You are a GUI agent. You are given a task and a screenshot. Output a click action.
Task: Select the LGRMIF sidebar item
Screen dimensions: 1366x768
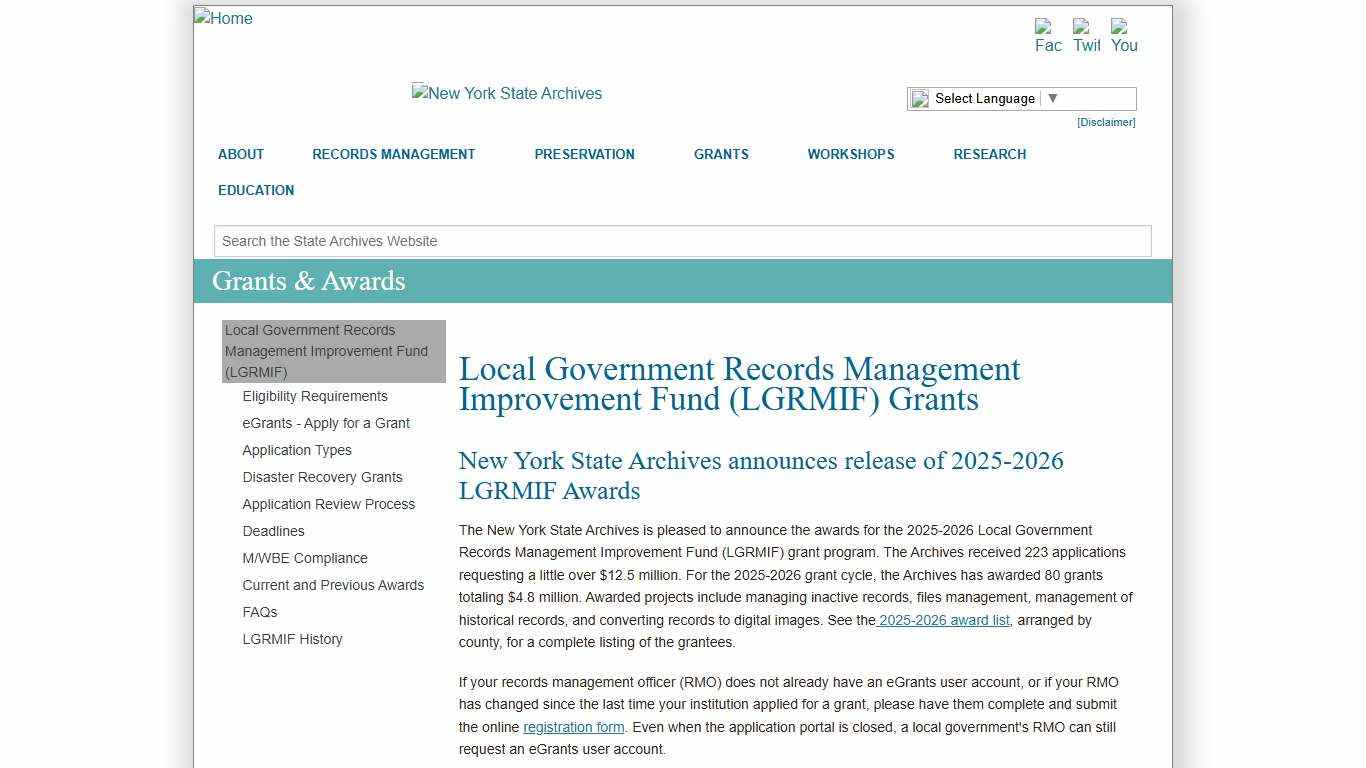click(x=327, y=351)
